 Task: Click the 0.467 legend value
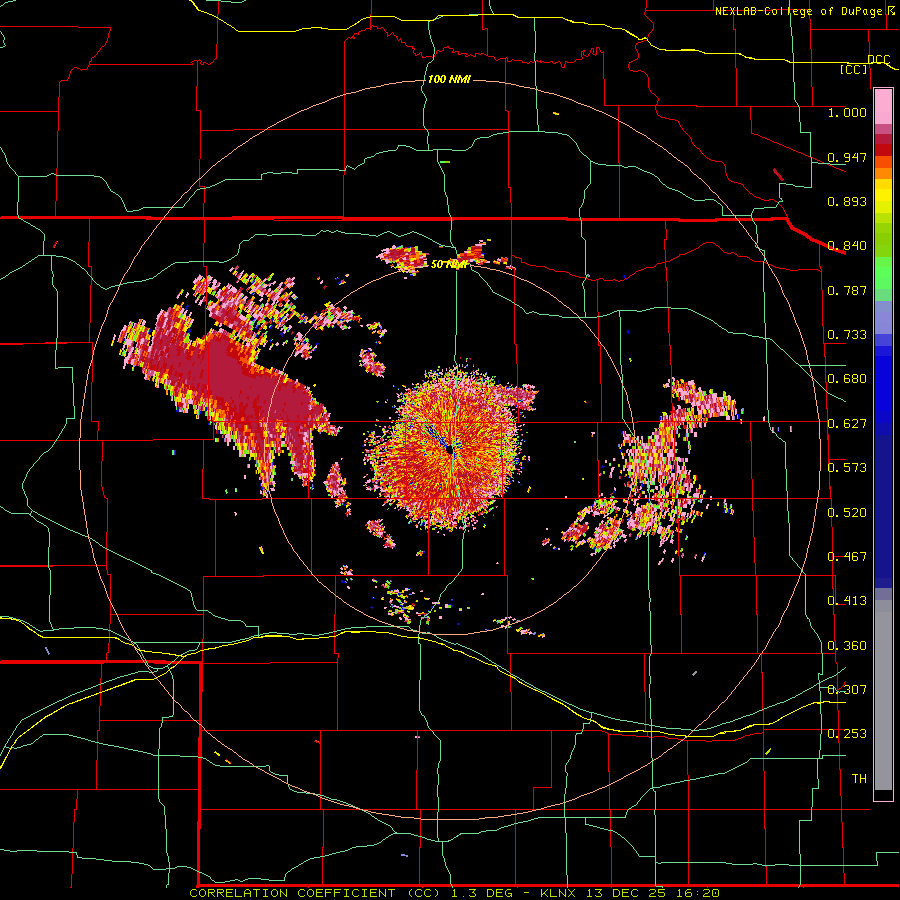[x=847, y=556]
